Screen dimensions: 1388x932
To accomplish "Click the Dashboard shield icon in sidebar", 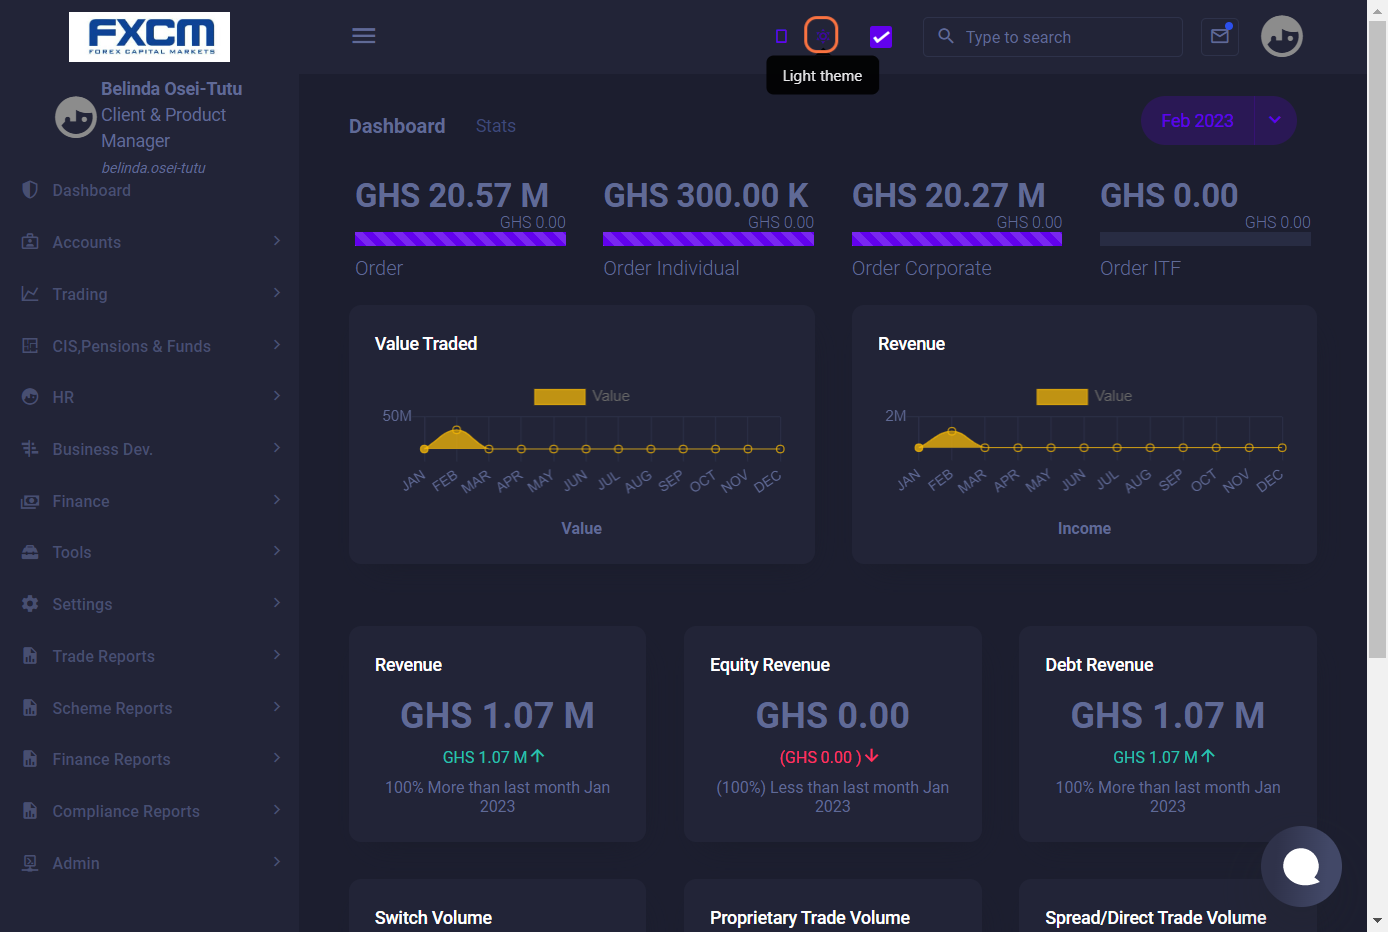I will tap(30, 190).
